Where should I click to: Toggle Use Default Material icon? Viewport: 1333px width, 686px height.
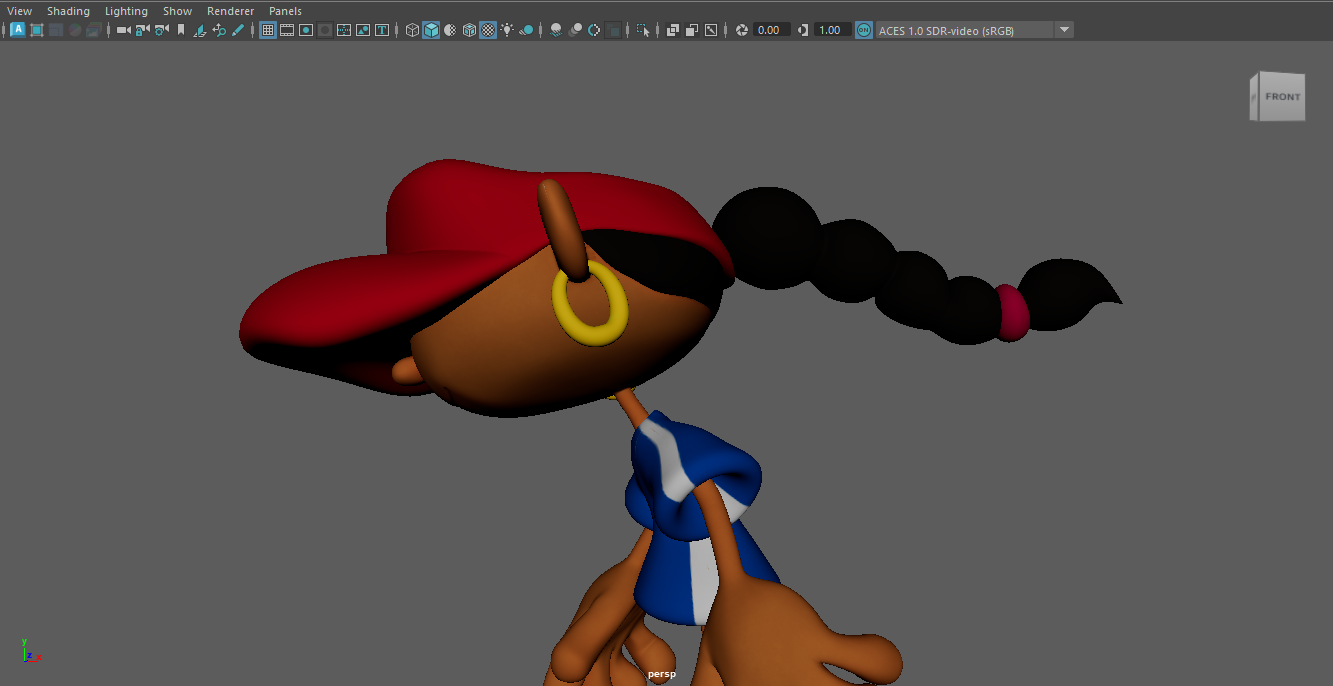click(450, 30)
